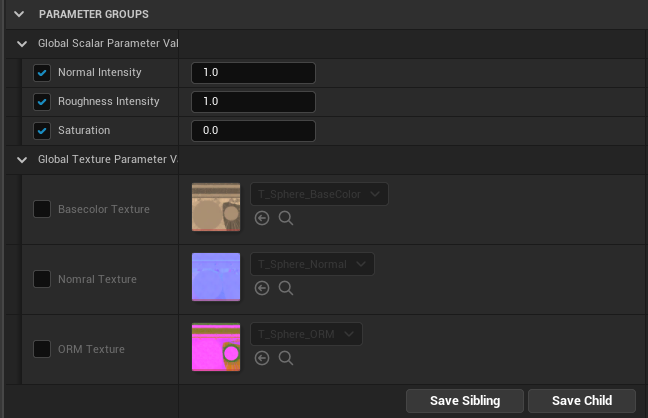Open the T_Sphere_Normal texture dropdown
This screenshot has height=418, width=648.
pyautogui.click(x=312, y=264)
